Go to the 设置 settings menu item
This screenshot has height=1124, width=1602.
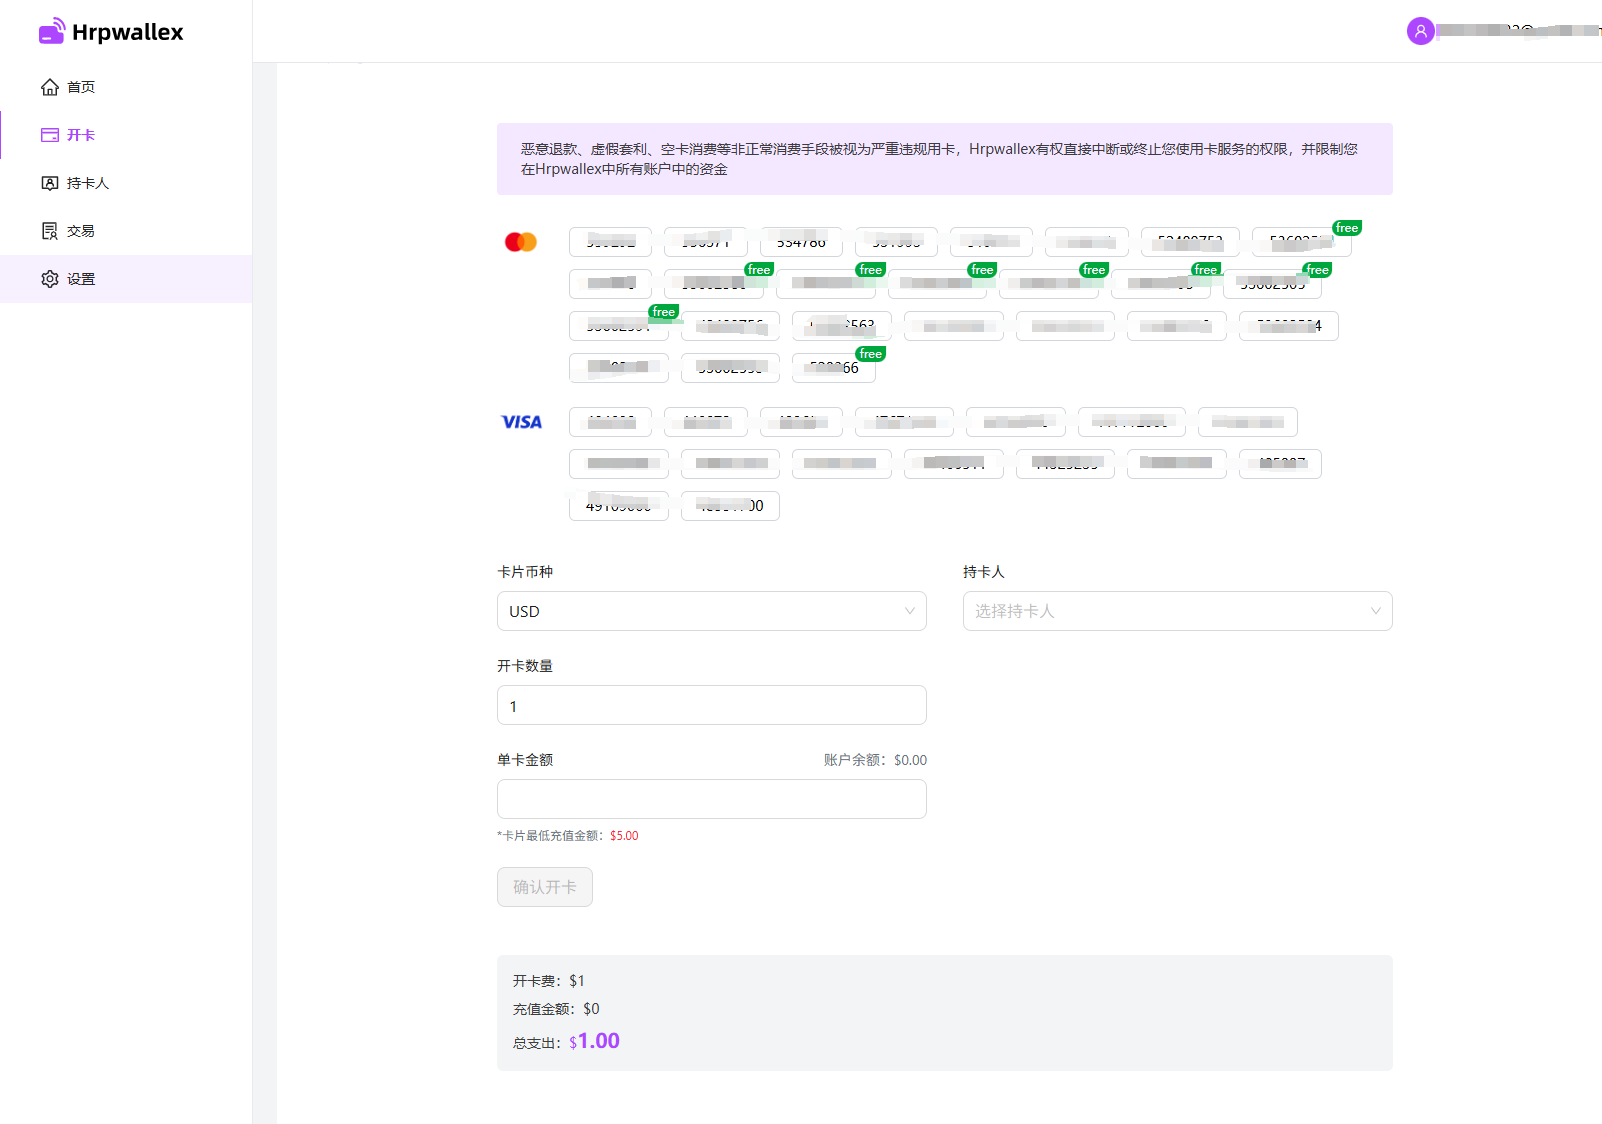81,279
